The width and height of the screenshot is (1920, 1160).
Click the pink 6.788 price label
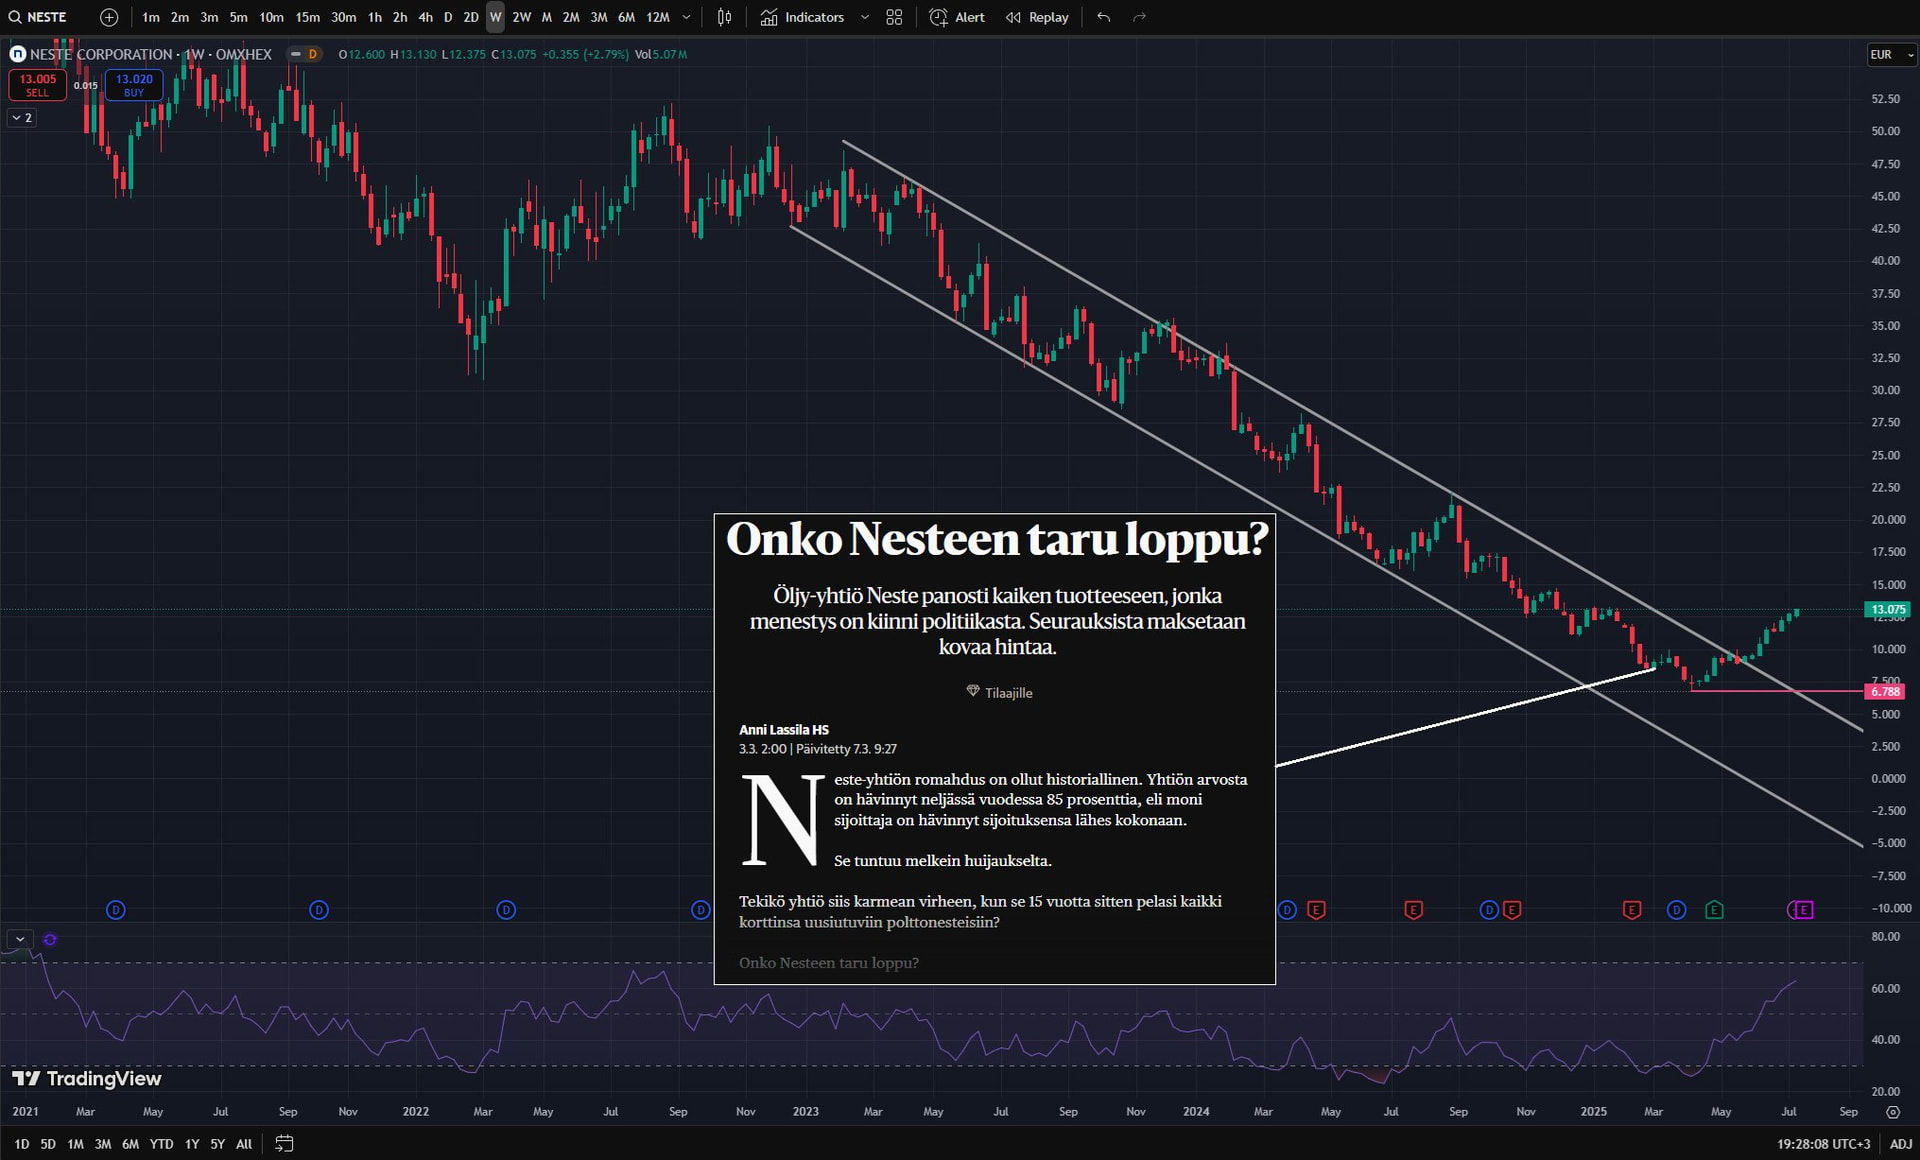[1884, 691]
